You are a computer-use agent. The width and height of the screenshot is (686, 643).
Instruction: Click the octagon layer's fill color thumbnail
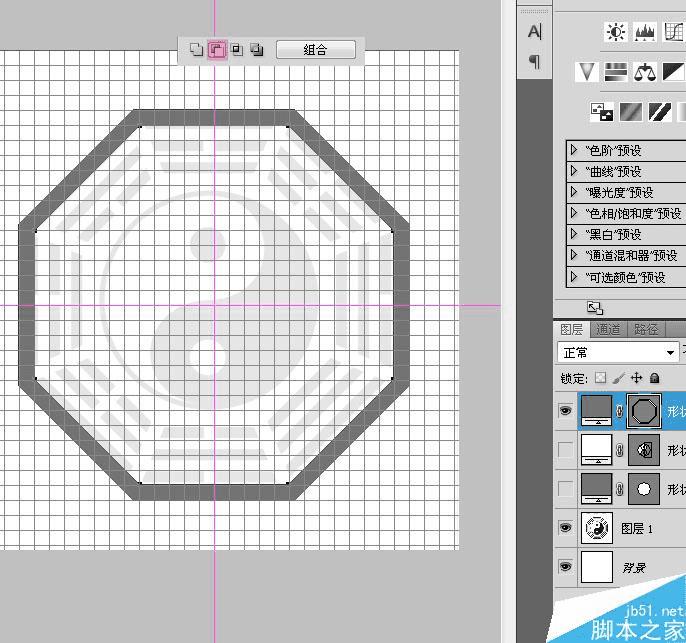coord(596,410)
